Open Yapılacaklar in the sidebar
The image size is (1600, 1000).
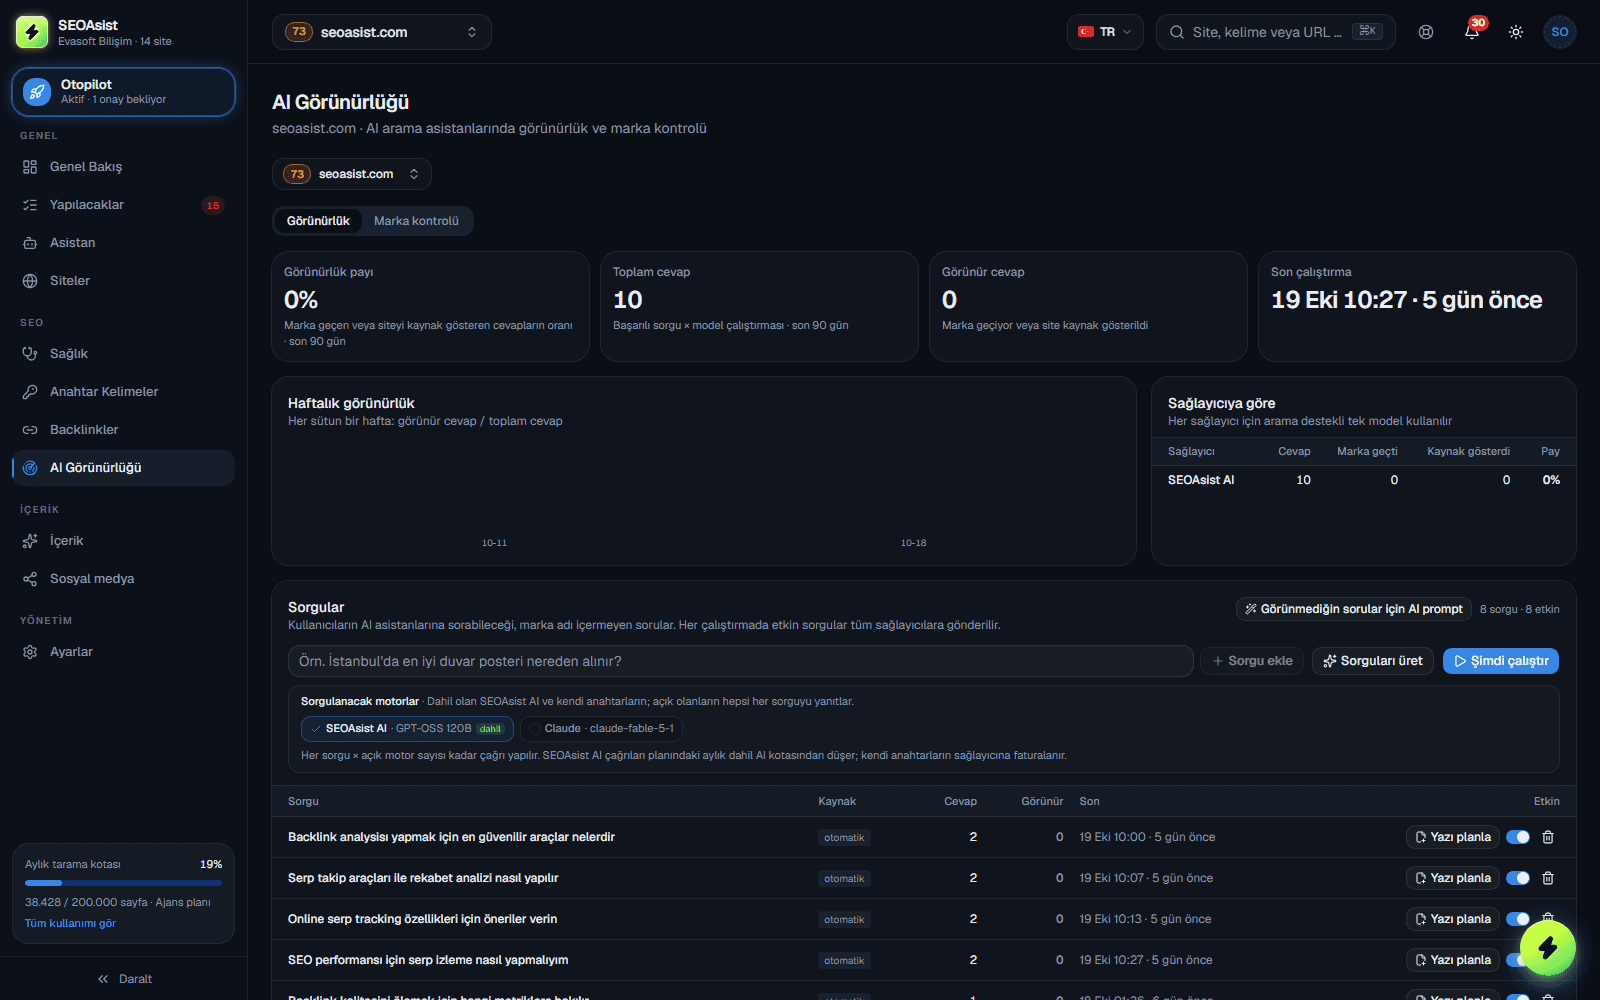click(124, 205)
